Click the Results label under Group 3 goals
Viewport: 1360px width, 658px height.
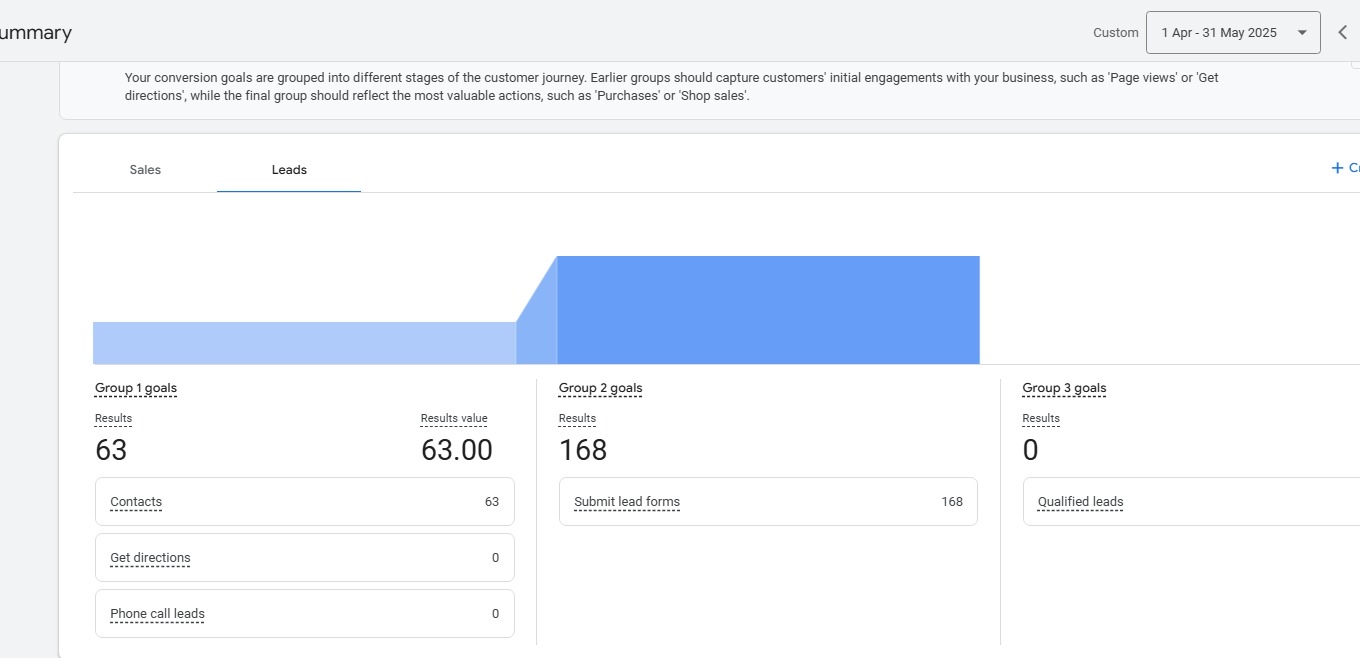click(1041, 419)
